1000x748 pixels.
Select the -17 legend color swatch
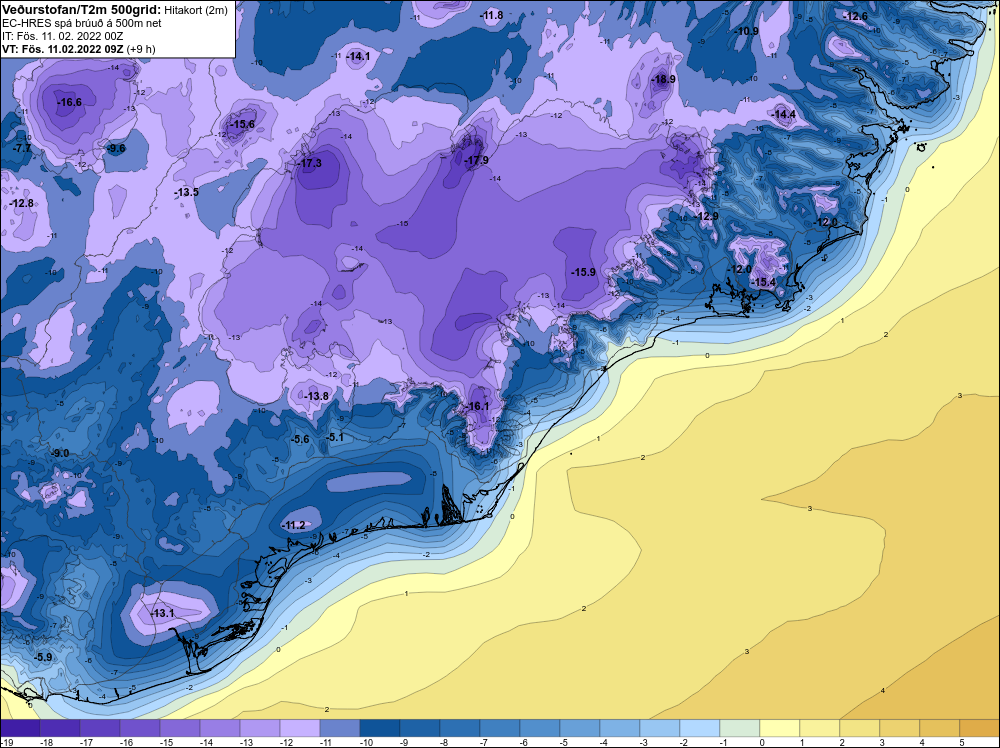[99, 728]
